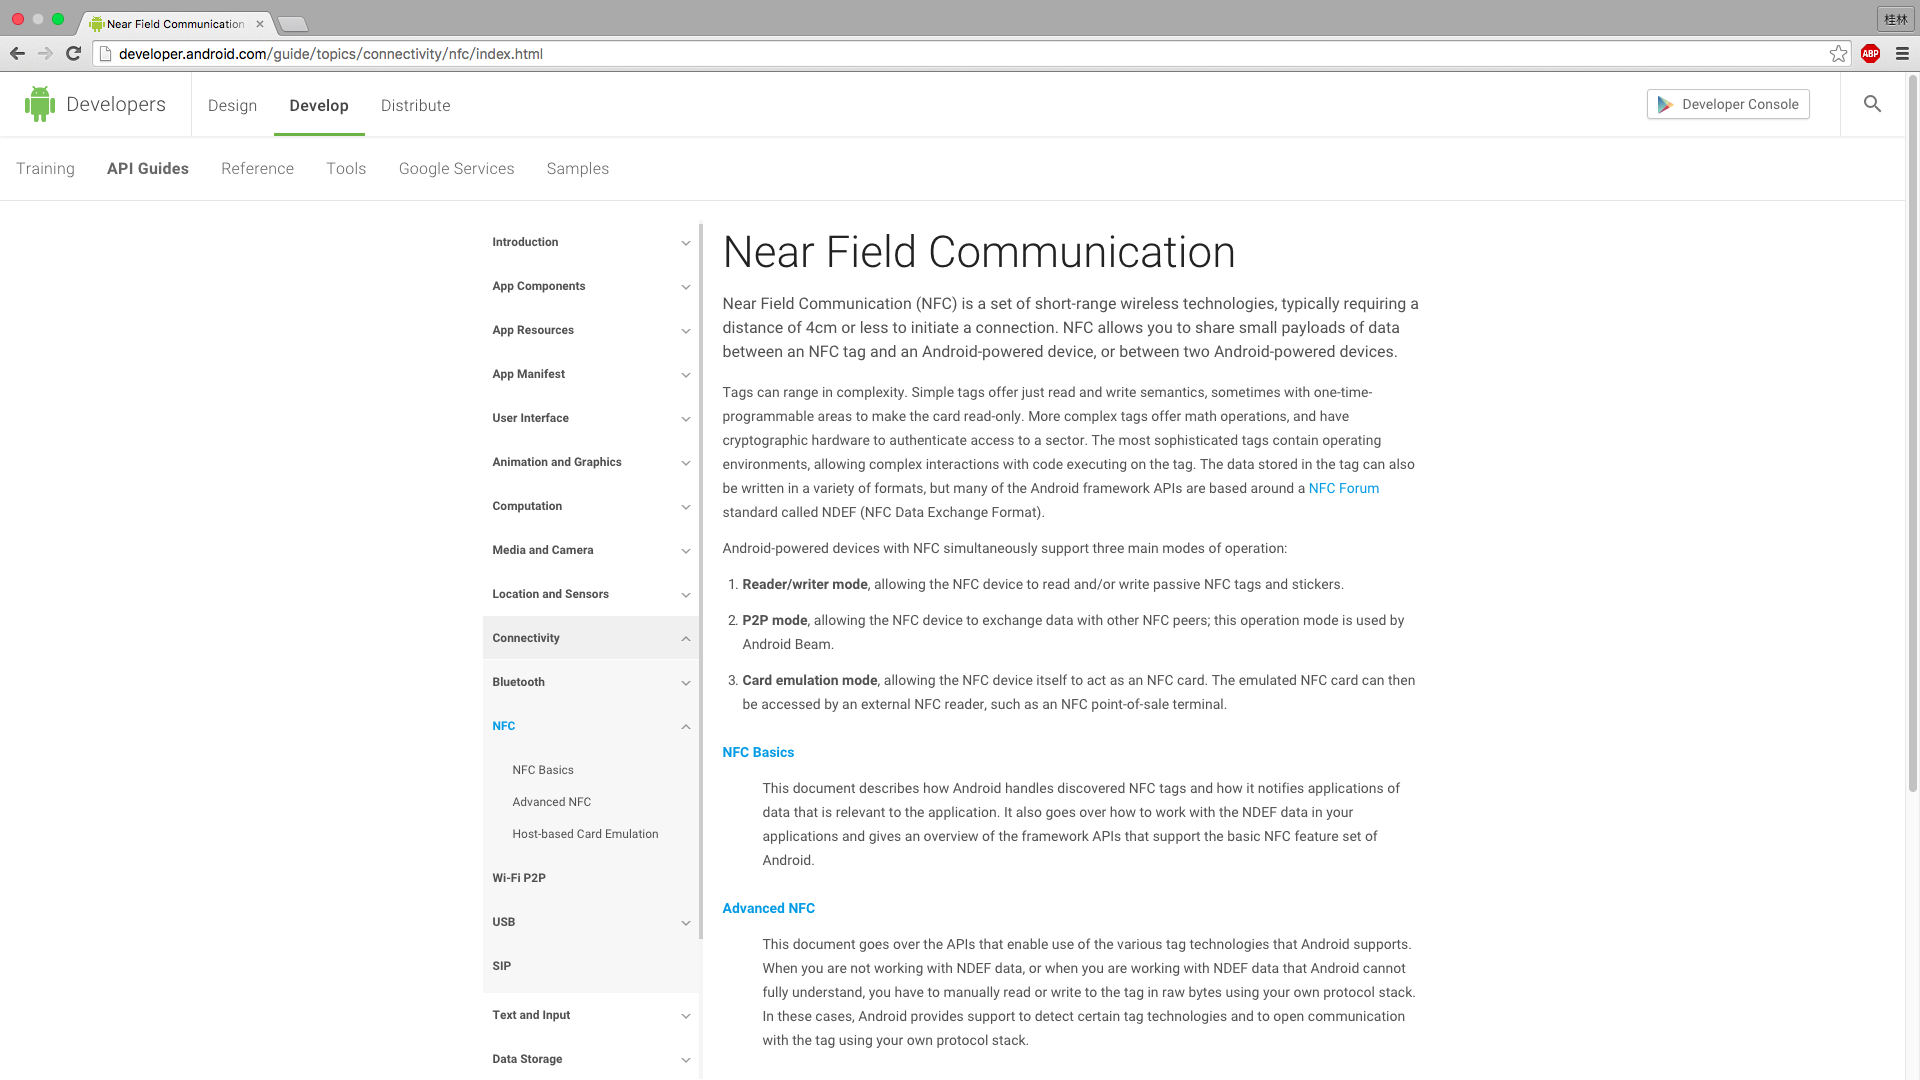Click the back navigation arrow icon
Screen dimensions: 1920x1080
coord(17,54)
